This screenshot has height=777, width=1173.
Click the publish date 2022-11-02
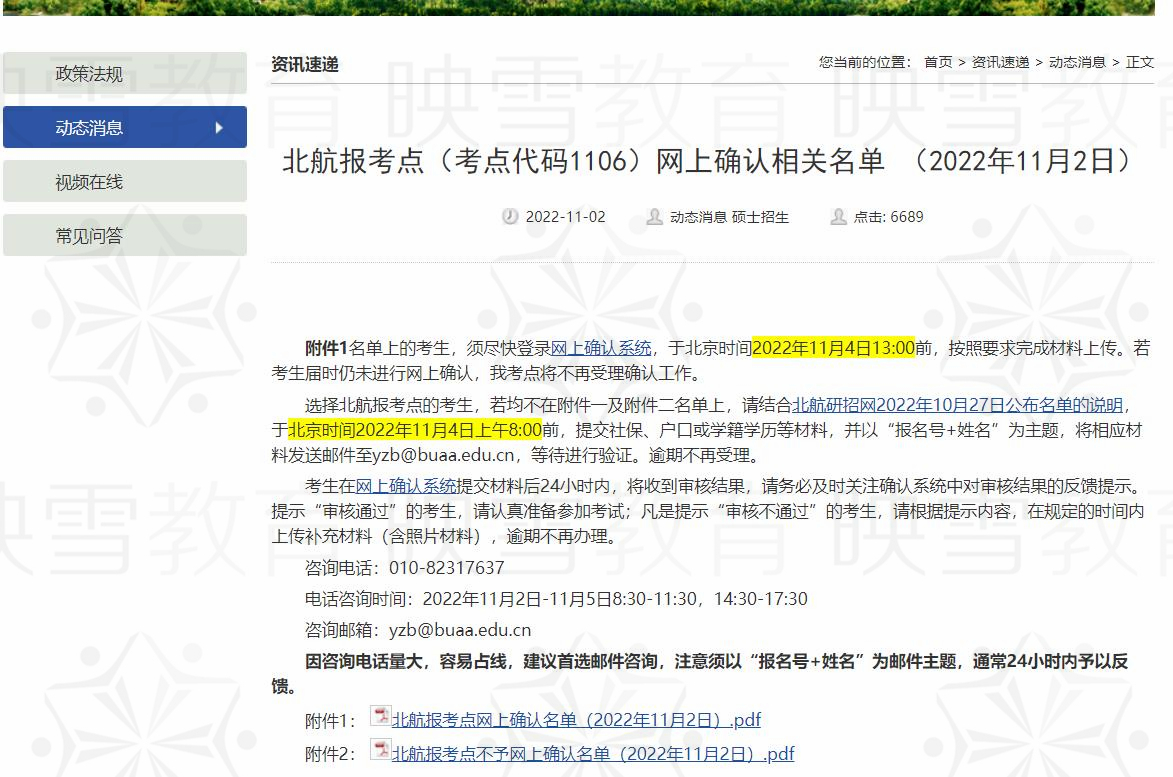click(x=566, y=217)
